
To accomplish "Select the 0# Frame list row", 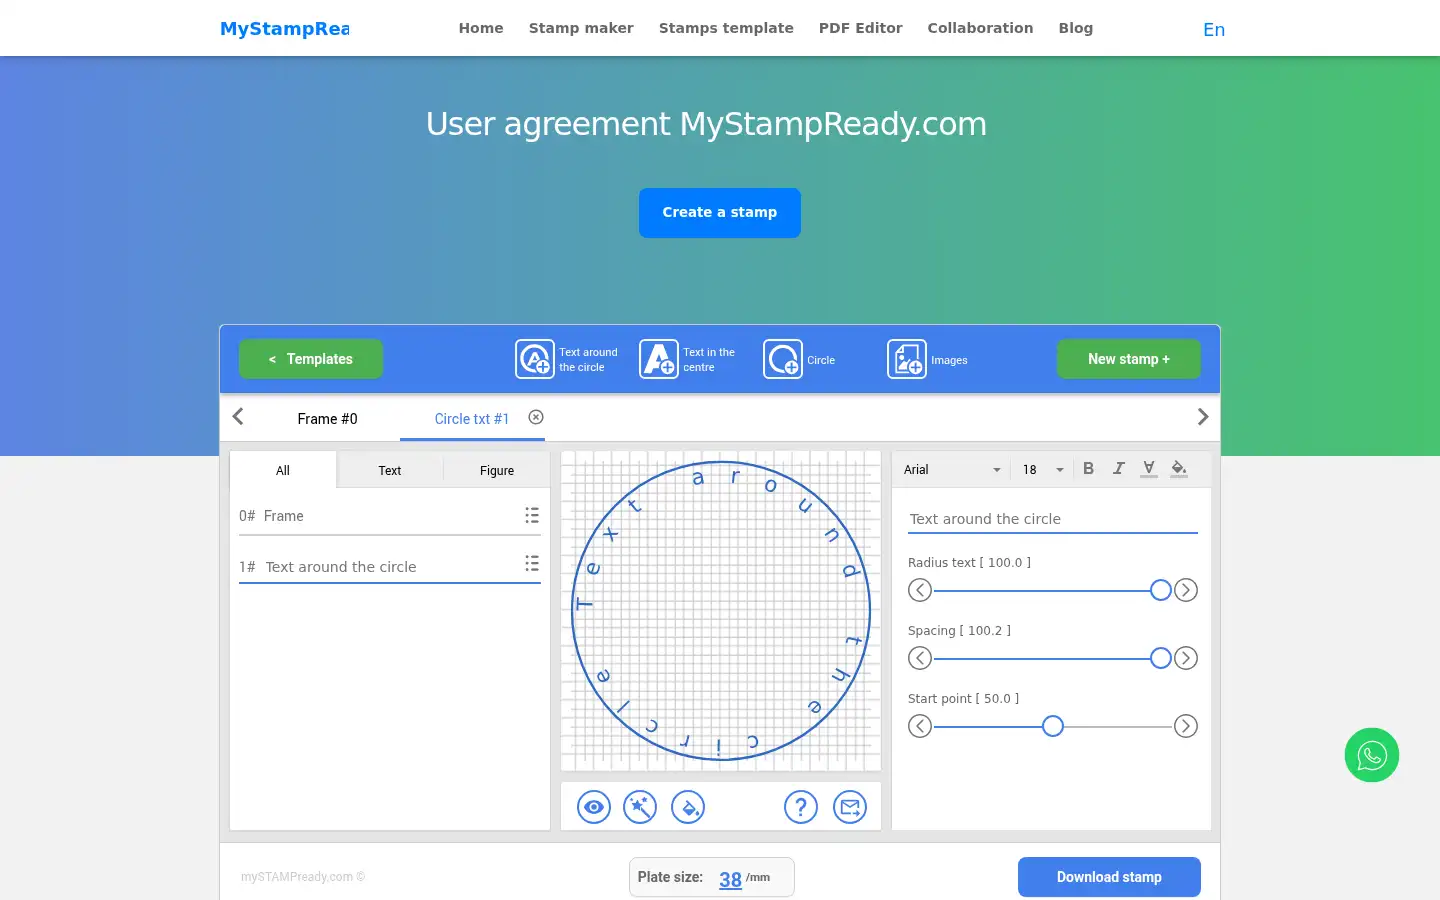I will 390,516.
